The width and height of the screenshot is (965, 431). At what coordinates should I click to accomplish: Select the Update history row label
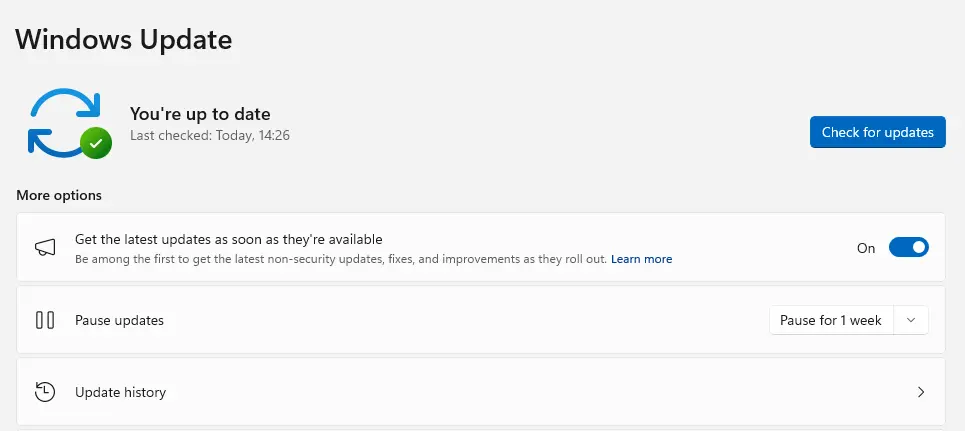pyautogui.click(x=121, y=392)
